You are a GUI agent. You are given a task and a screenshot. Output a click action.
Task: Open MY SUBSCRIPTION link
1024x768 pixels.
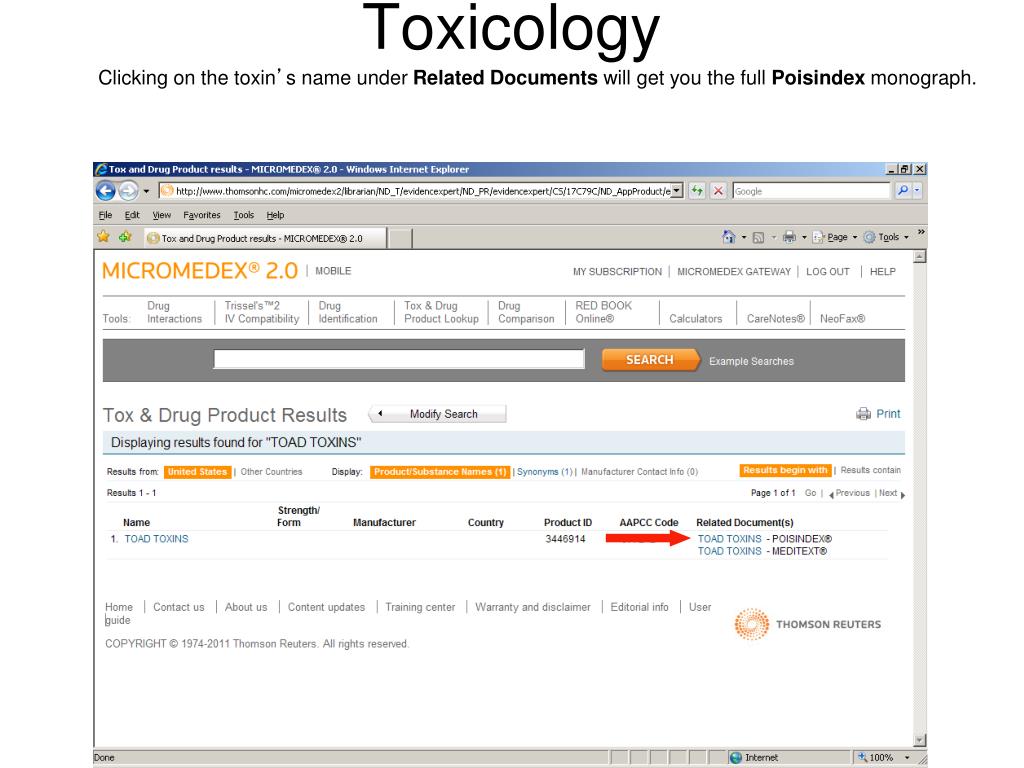coord(617,272)
